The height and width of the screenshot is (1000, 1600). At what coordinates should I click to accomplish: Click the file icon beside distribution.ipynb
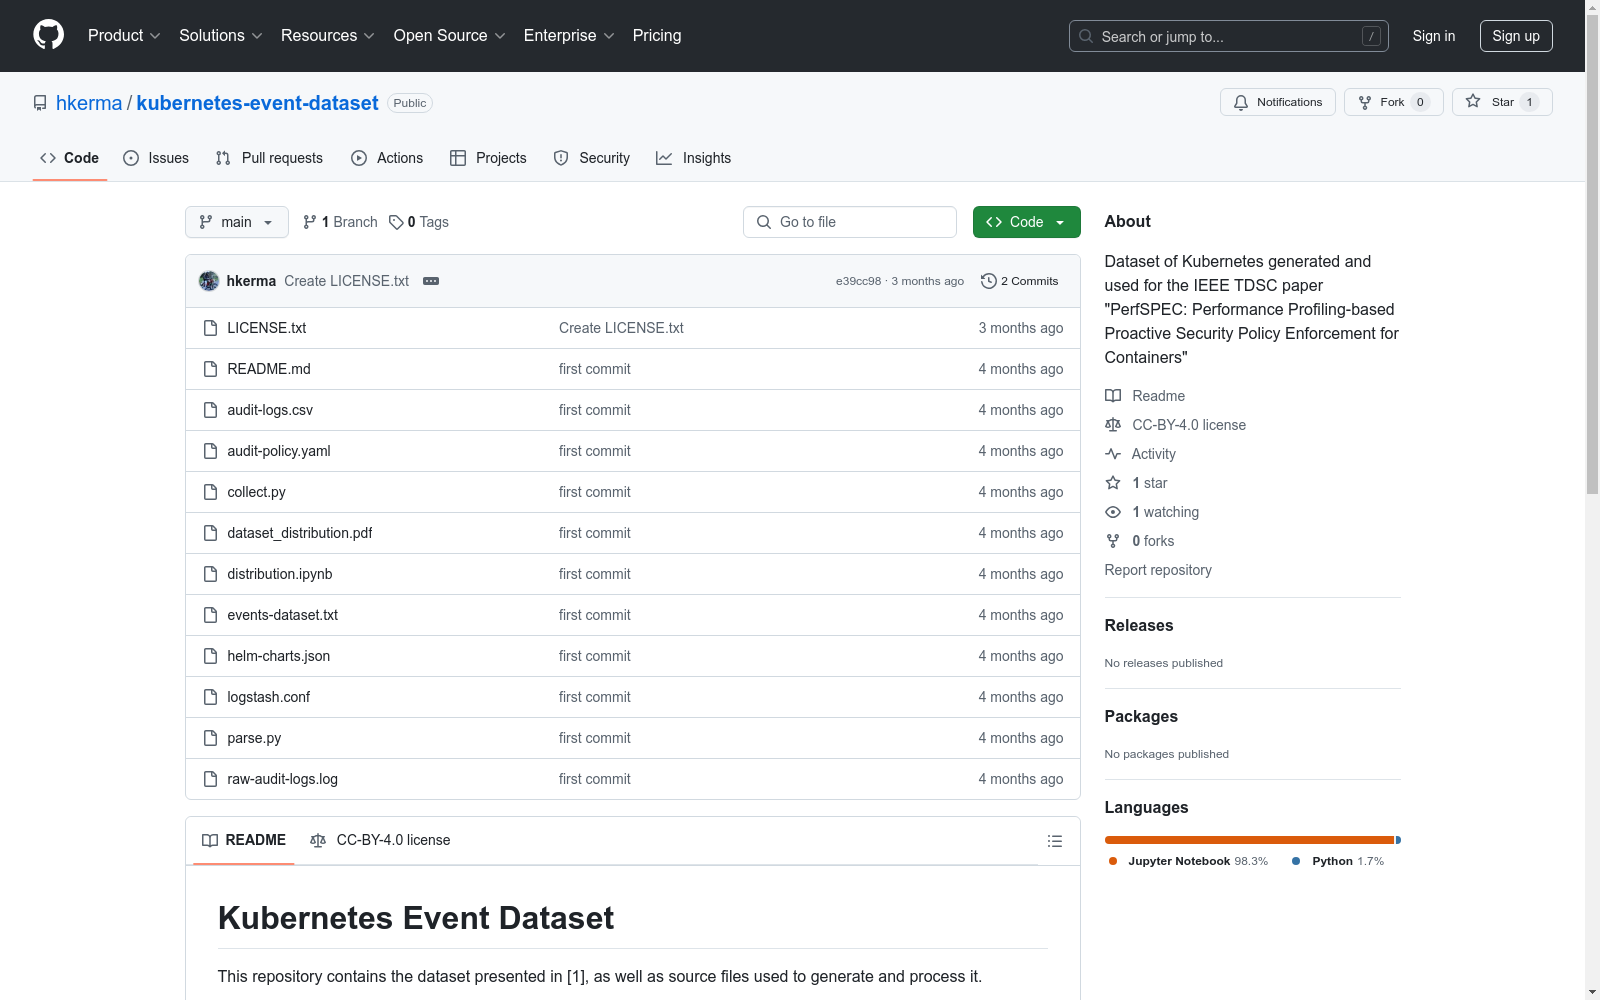click(210, 574)
